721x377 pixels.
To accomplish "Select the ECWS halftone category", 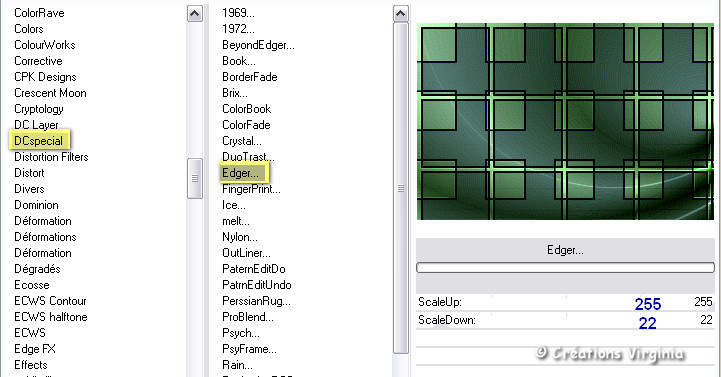I will tap(51, 317).
